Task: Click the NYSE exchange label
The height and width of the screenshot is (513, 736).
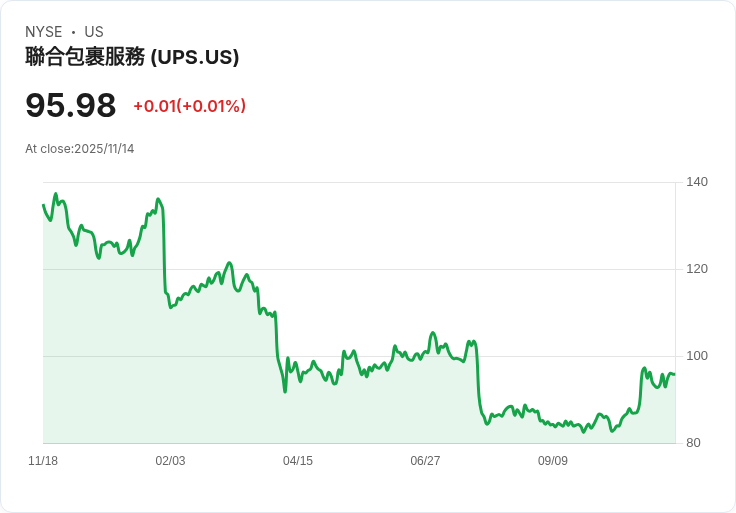Action: [x=45, y=32]
